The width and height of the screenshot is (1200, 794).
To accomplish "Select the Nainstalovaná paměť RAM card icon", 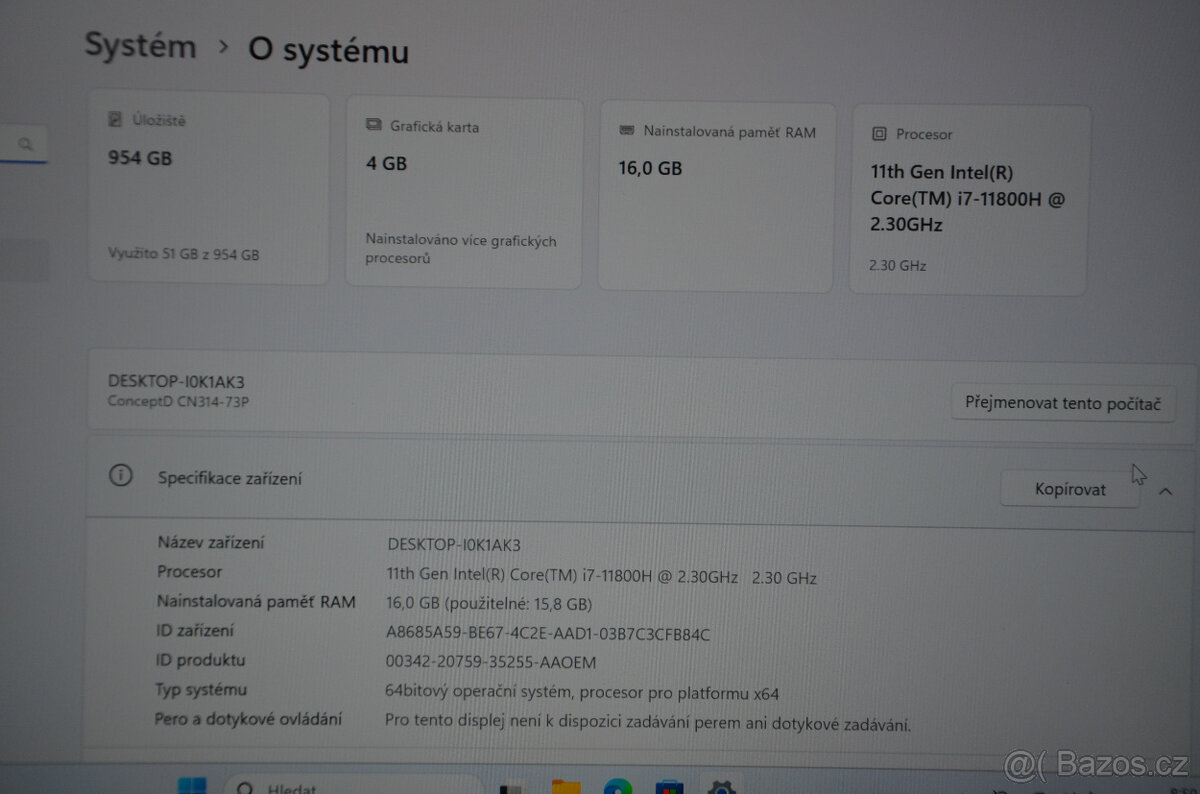I will (627, 131).
